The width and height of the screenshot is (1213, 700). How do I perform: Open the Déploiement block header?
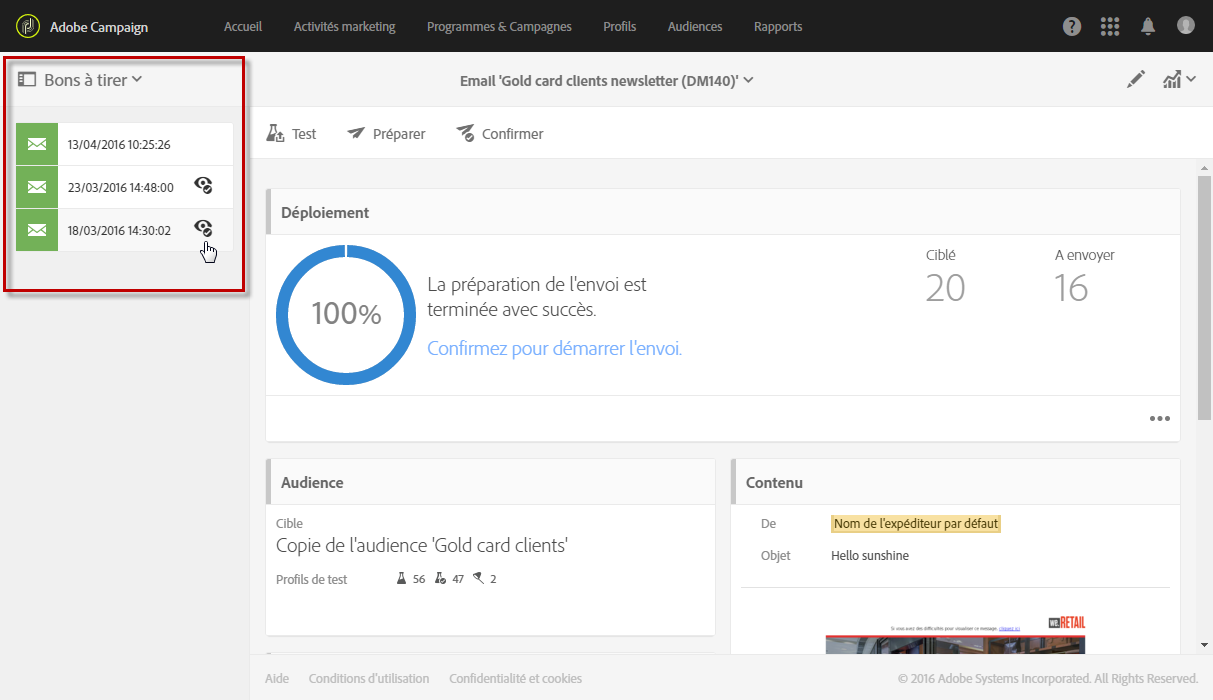tap(723, 212)
